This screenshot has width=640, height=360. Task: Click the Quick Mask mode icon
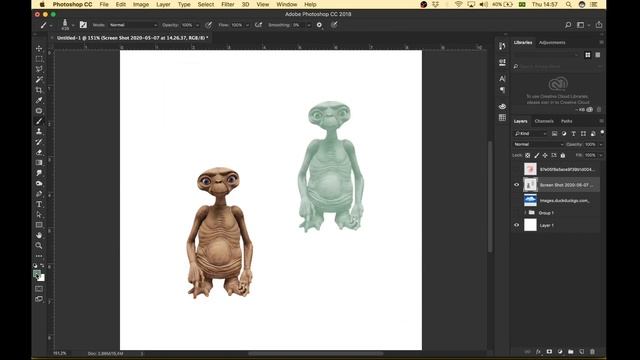coord(39,289)
